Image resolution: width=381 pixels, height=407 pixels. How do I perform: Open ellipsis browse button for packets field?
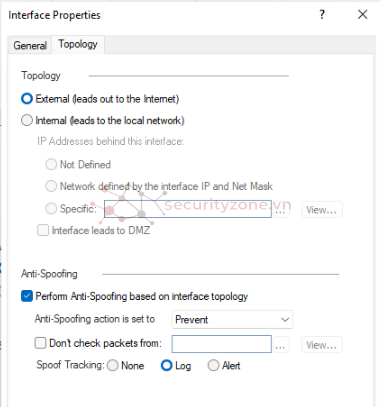(x=280, y=345)
